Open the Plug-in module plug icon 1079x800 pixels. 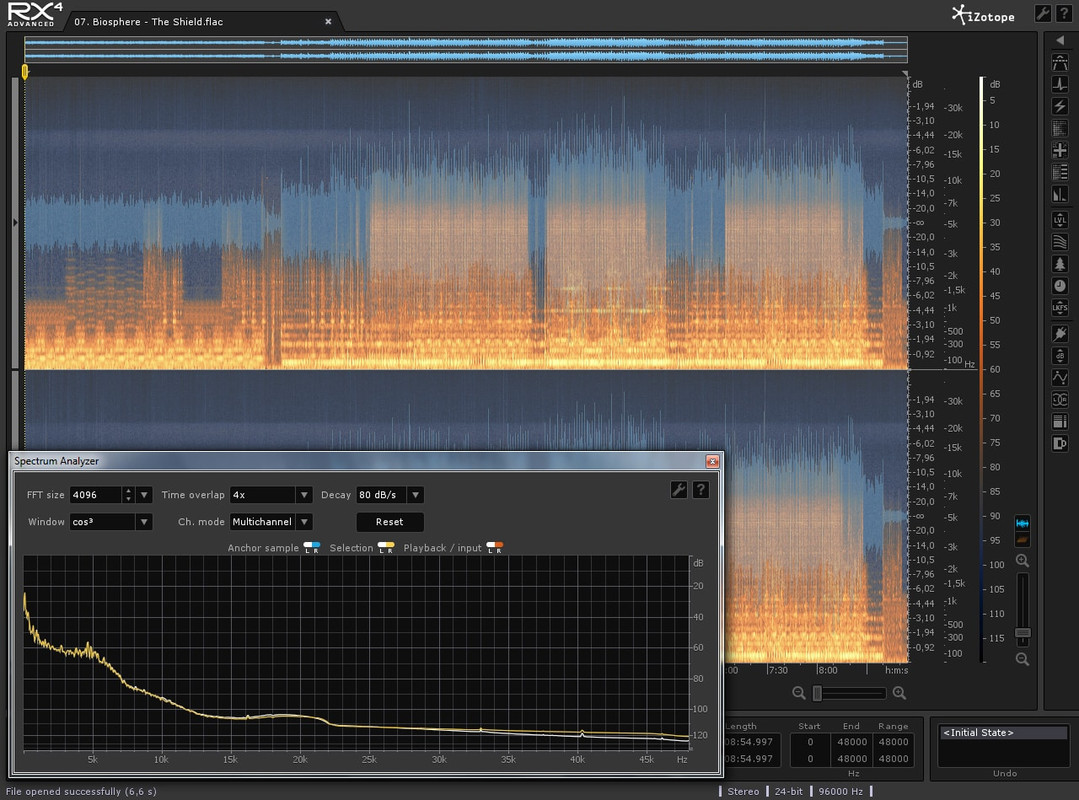1060,334
